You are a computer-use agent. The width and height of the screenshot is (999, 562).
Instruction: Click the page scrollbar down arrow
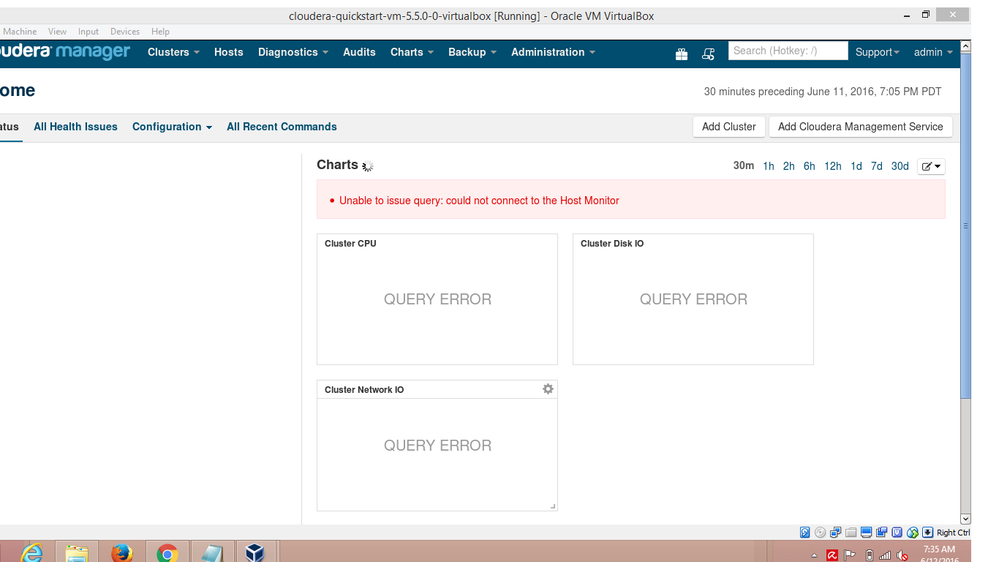point(965,519)
